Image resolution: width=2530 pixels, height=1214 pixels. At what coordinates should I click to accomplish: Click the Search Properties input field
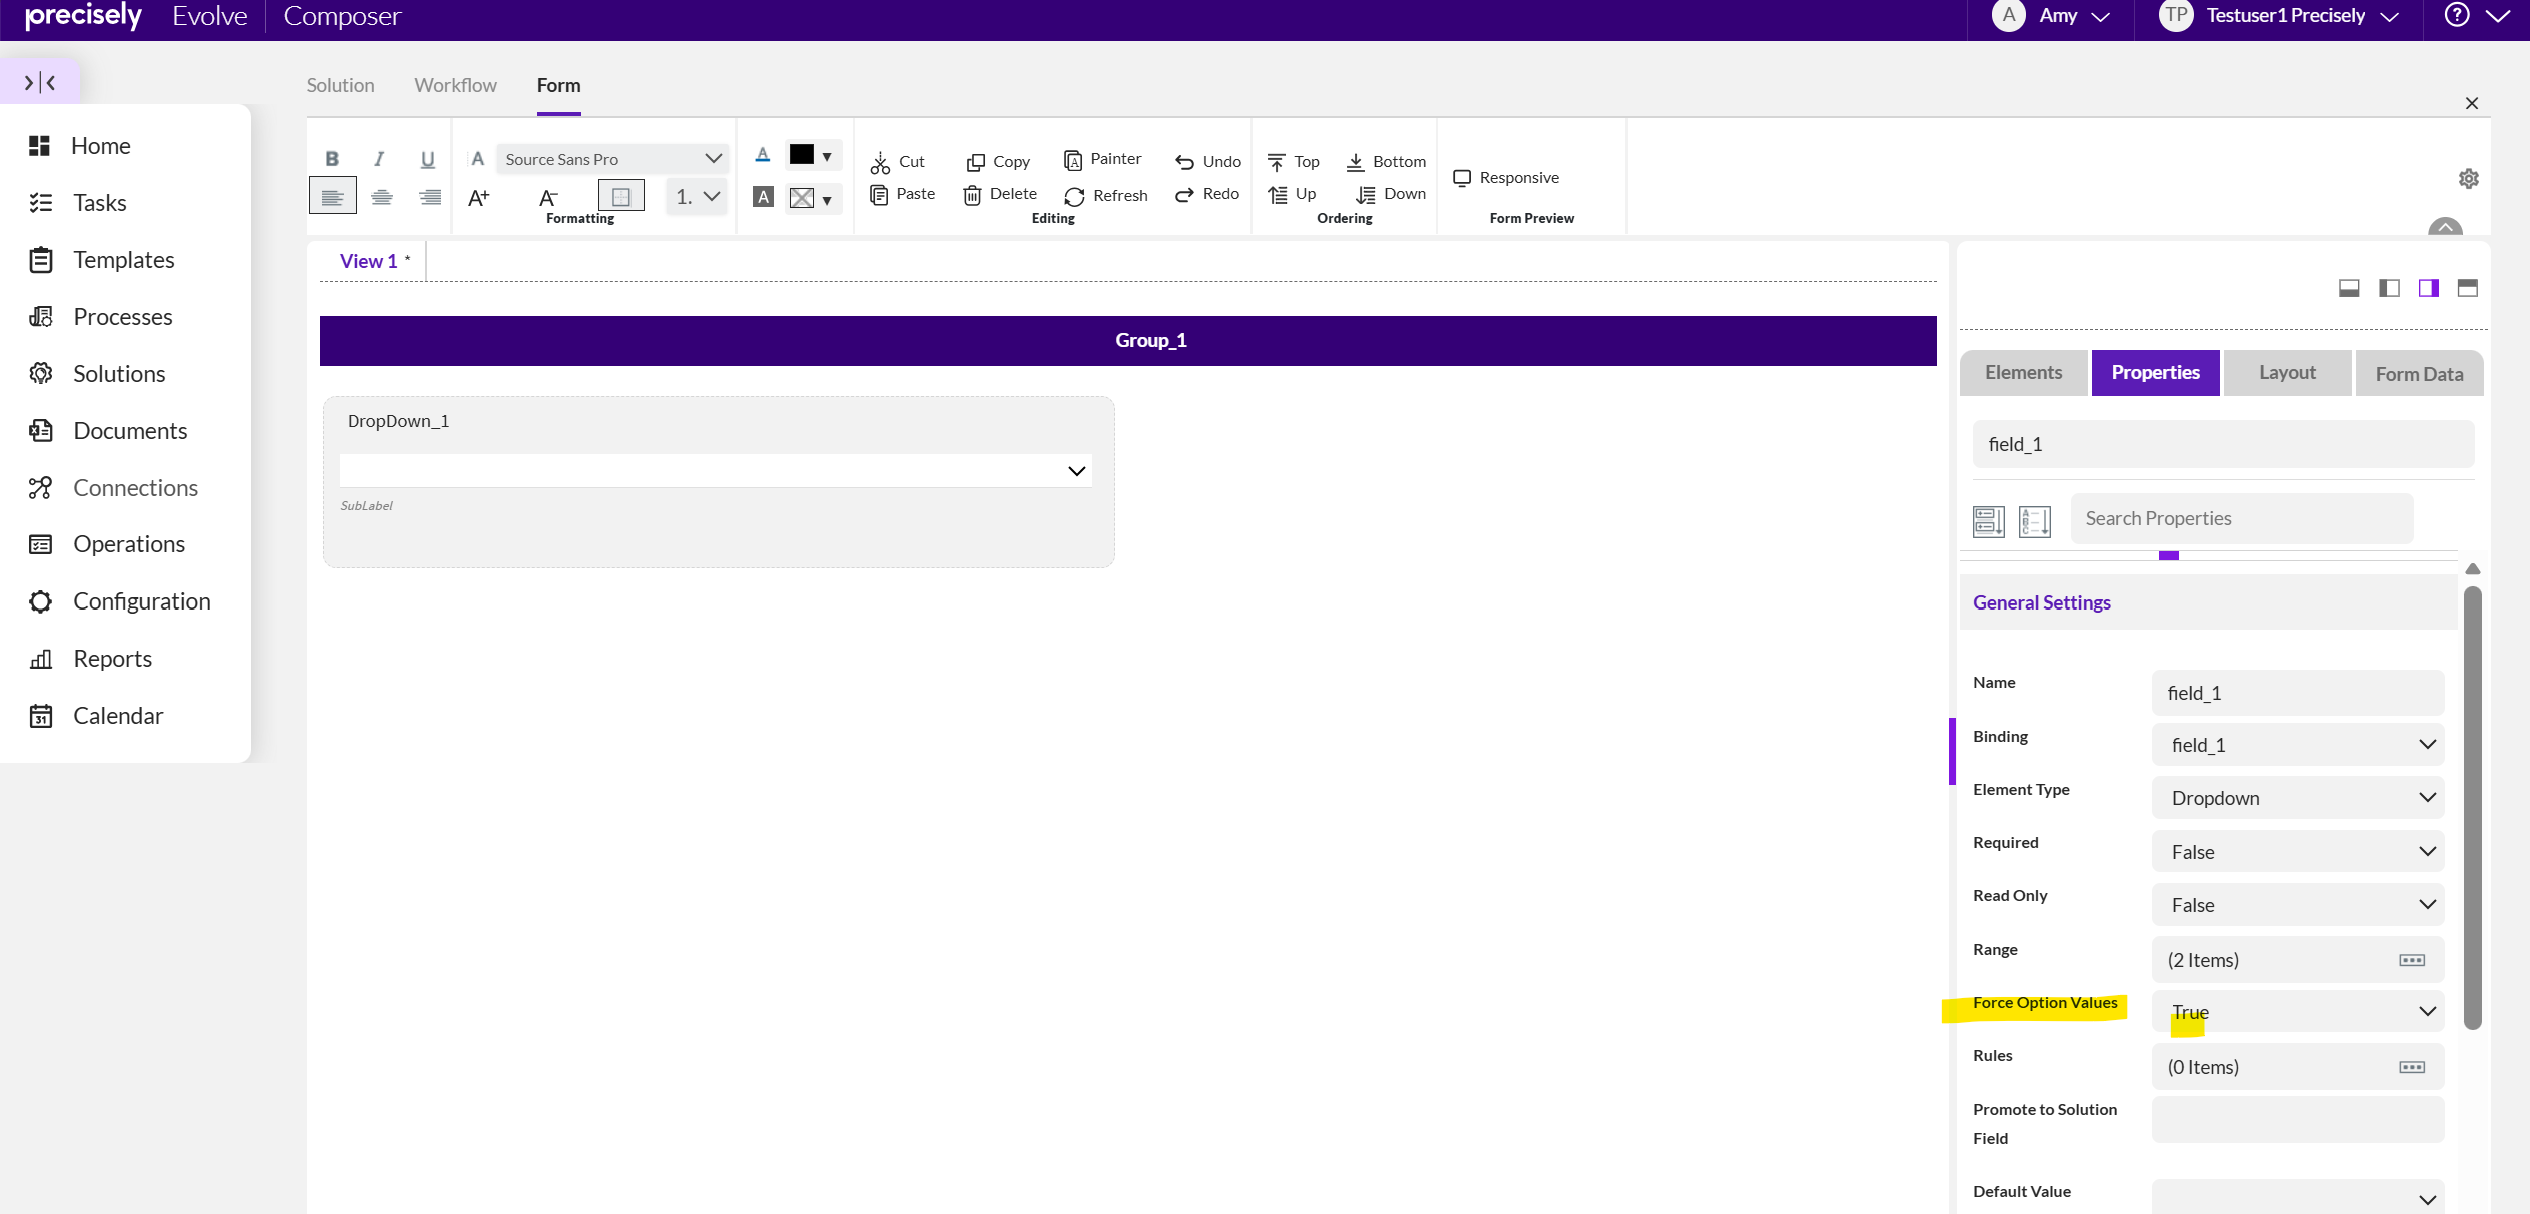[2241, 518]
